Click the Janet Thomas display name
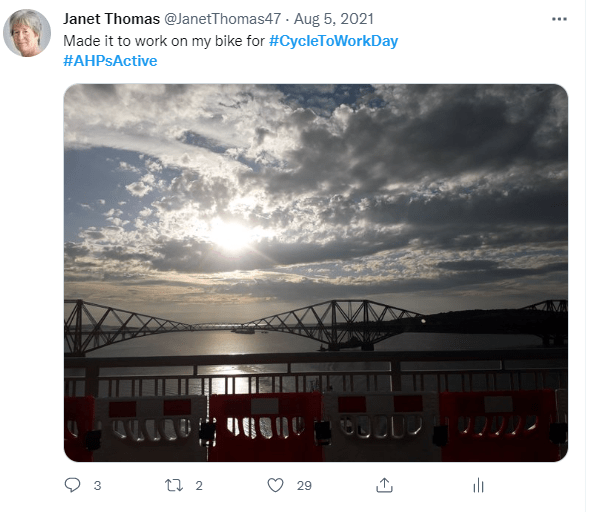The height and width of the screenshot is (512, 591). (111, 19)
